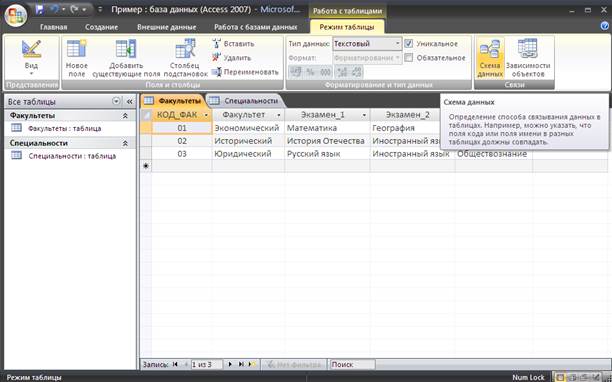The height and width of the screenshot is (382, 612).
Task: Click the Поиск search box
Action: (352, 364)
